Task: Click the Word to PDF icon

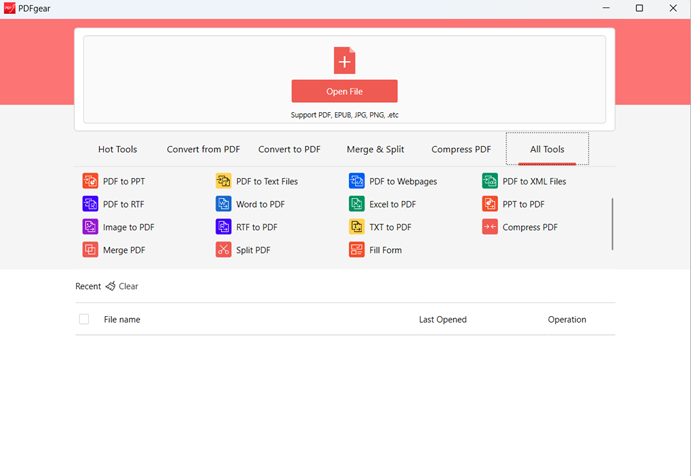Action: coord(223,204)
